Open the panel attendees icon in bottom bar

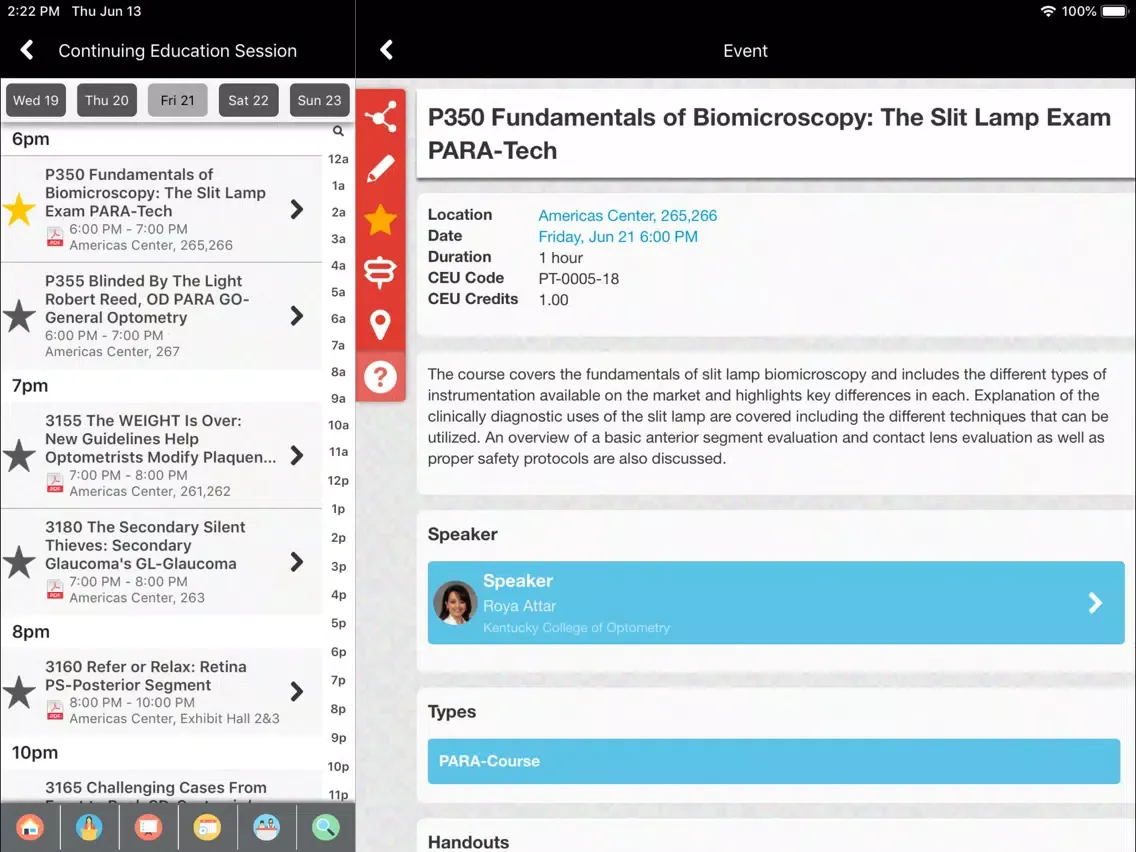click(x=266, y=827)
